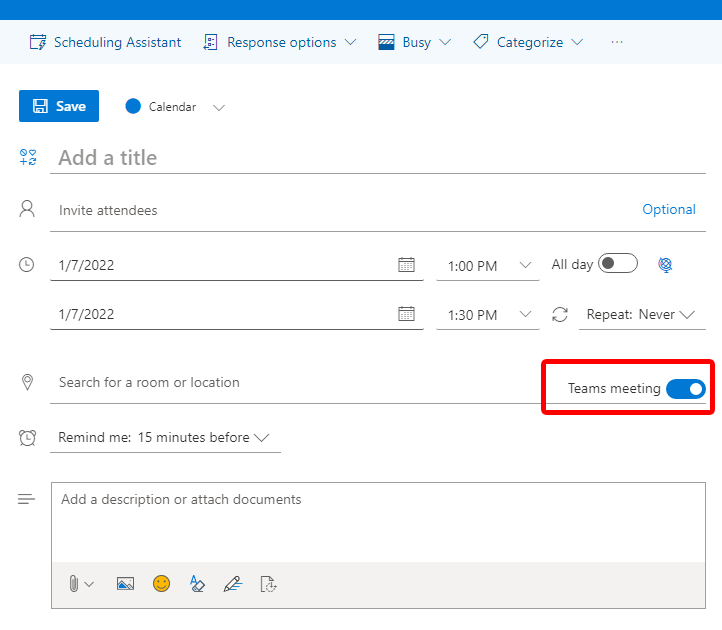This screenshot has width=722, height=630.
Task: Expand the 1:30 PM end time dropdown
Action: coord(525,315)
